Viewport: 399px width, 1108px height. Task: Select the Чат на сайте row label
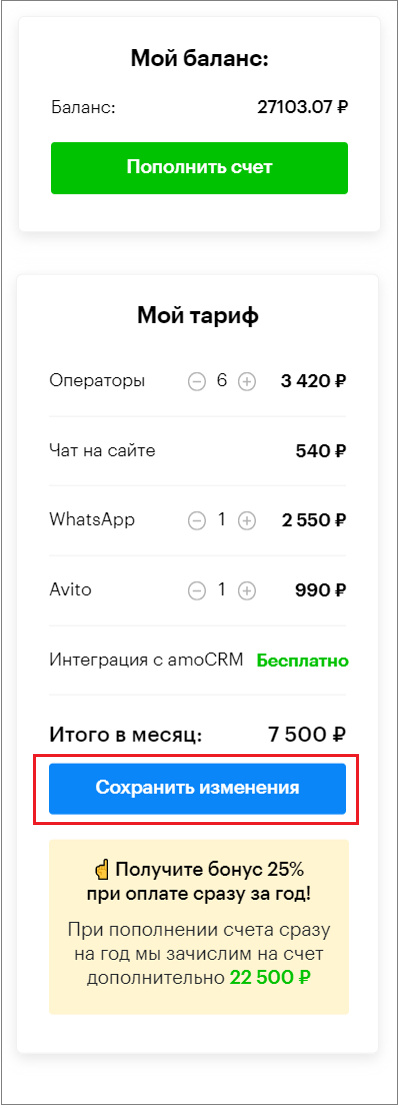[x=102, y=450]
